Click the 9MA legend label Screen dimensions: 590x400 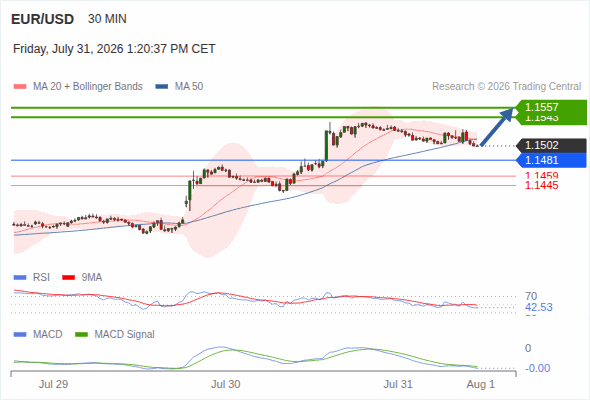click(x=92, y=278)
